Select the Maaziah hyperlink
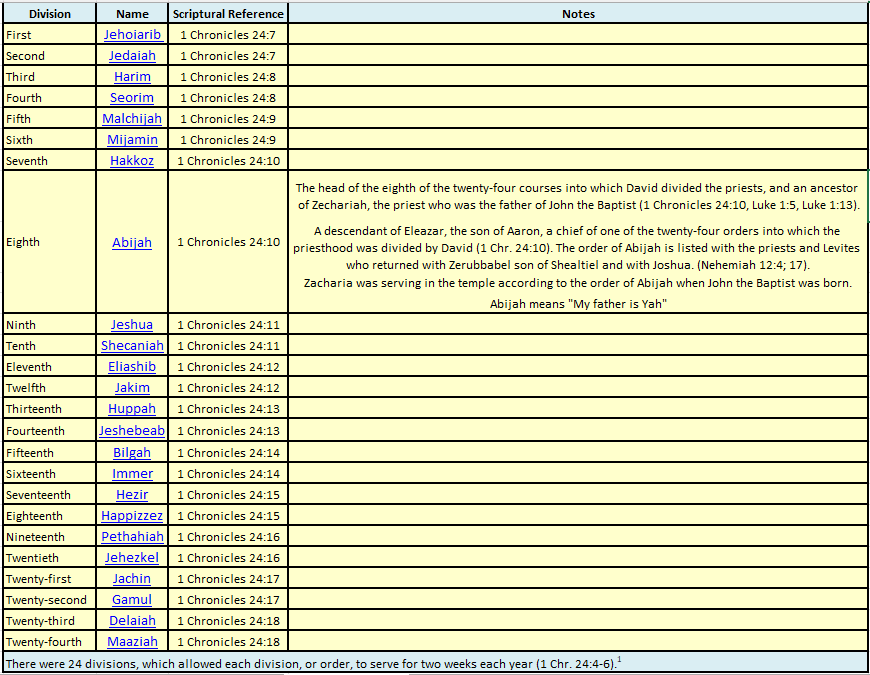 [132, 642]
